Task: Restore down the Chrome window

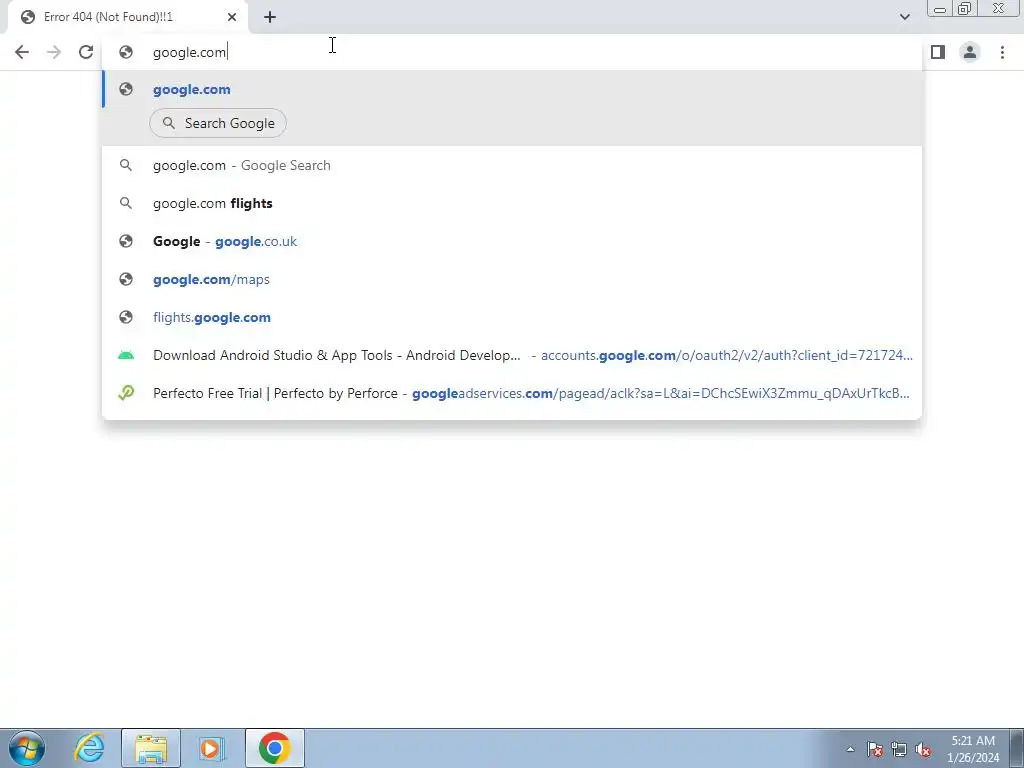Action: [x=965, y=8]
